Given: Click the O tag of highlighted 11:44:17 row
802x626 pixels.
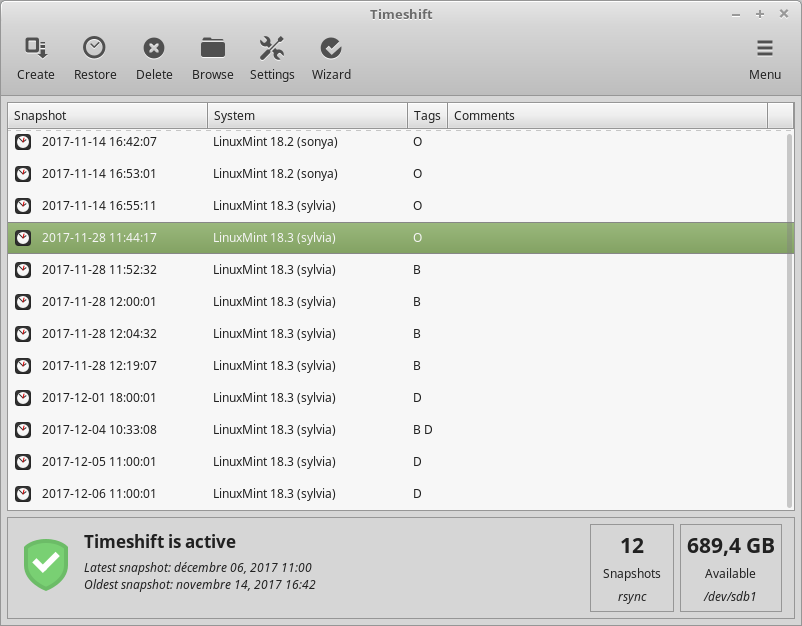Looking at the screenshot, I should 417,238.
